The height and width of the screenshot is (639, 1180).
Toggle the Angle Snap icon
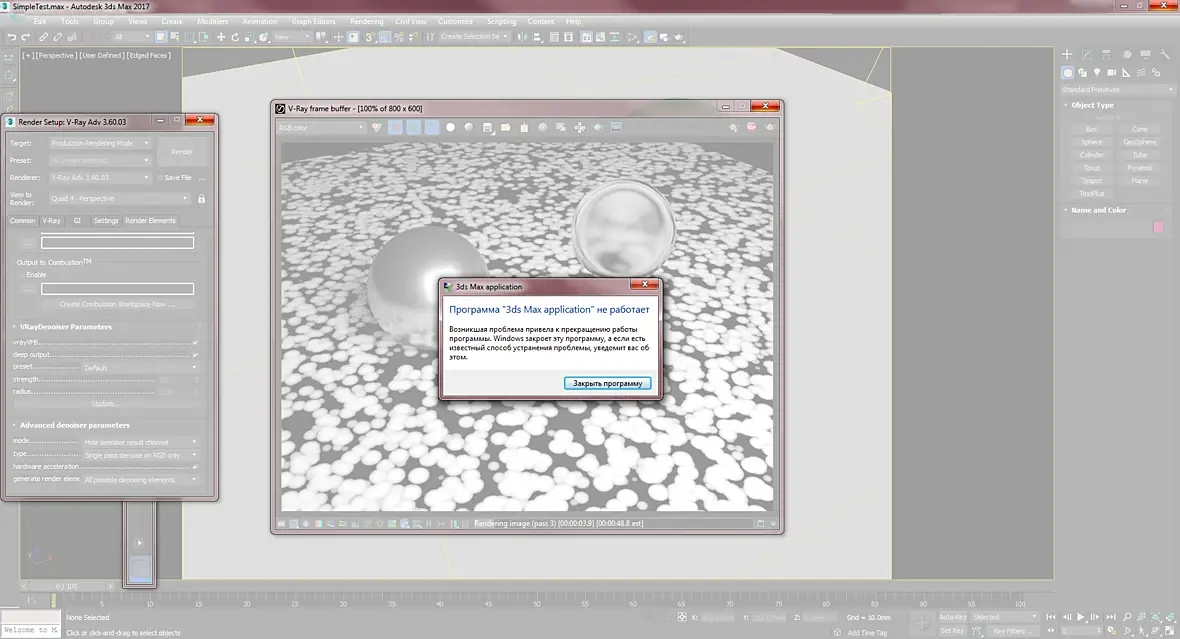(x=384, y=37)
